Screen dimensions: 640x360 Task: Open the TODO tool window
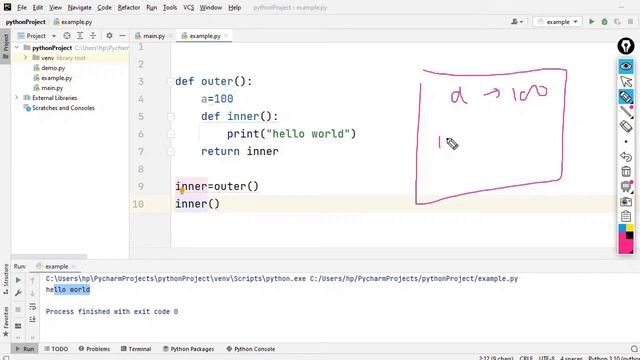click(x=56, y=349)
